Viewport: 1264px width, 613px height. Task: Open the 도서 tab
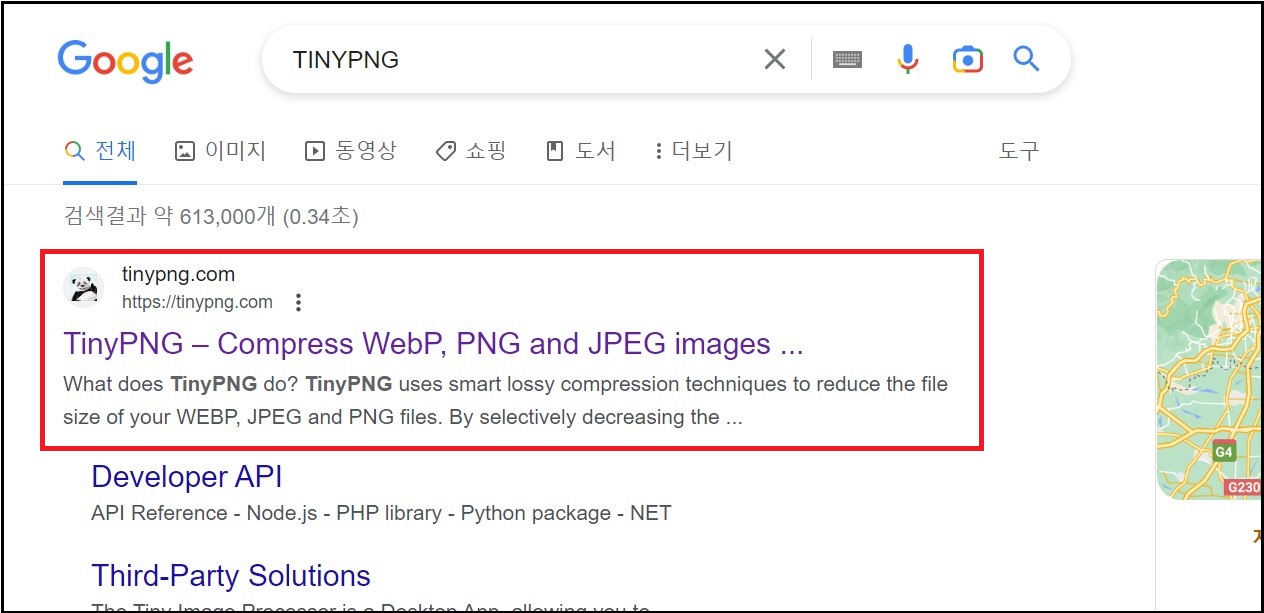click(x=580, y=151)
